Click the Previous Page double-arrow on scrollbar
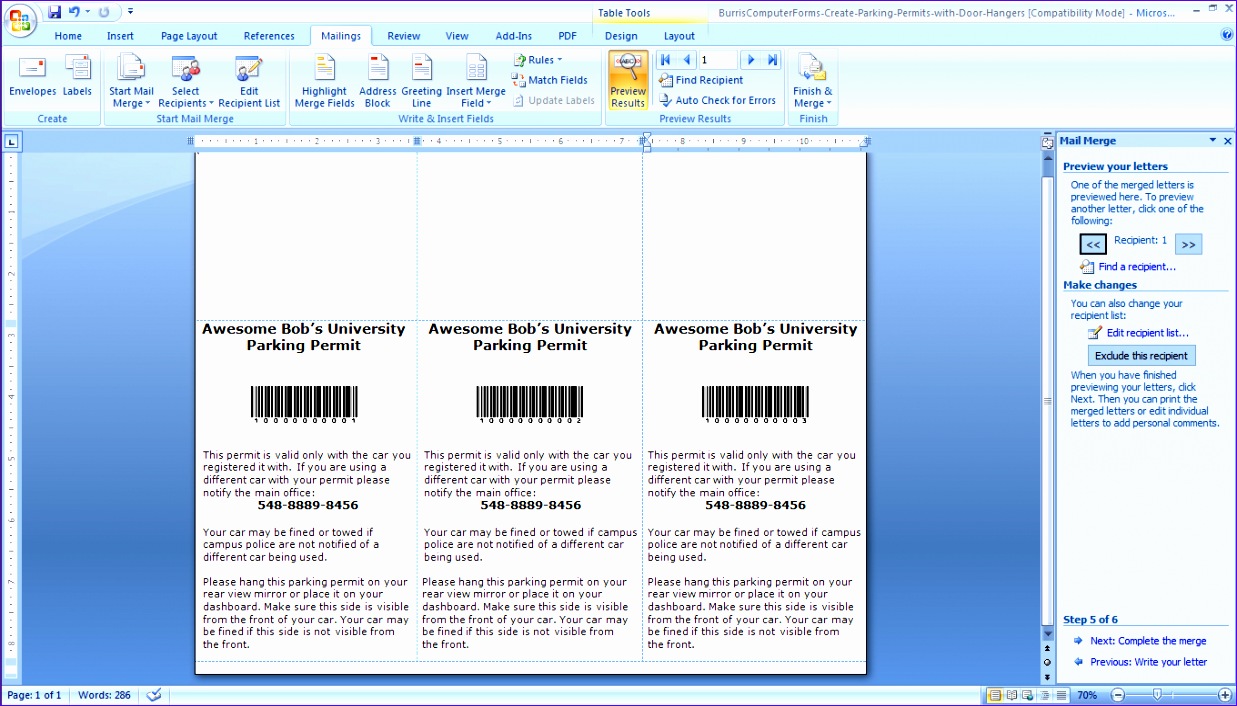This screenshot has width=1237, height=706. tap(1047, 649)
